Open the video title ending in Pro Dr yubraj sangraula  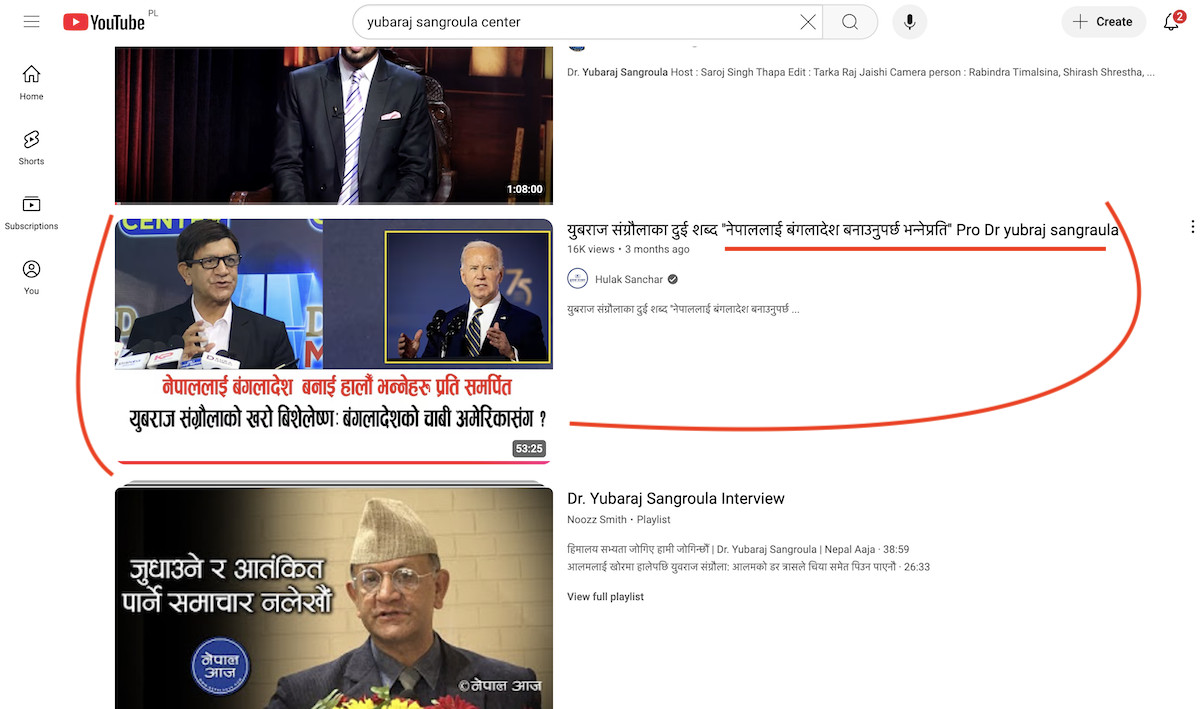click(x=842, y=230)
